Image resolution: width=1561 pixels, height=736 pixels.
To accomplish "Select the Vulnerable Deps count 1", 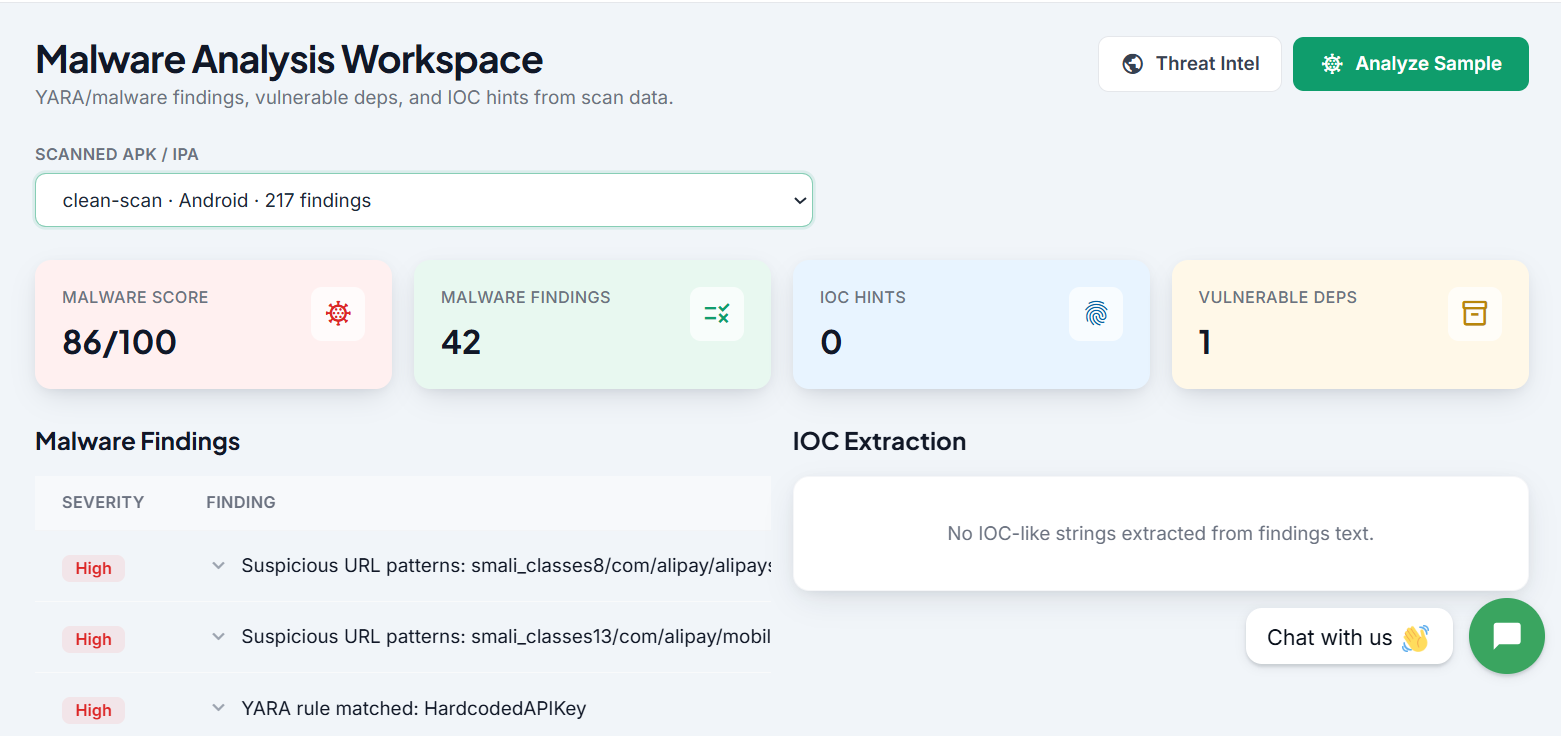I will point(1205,342).
